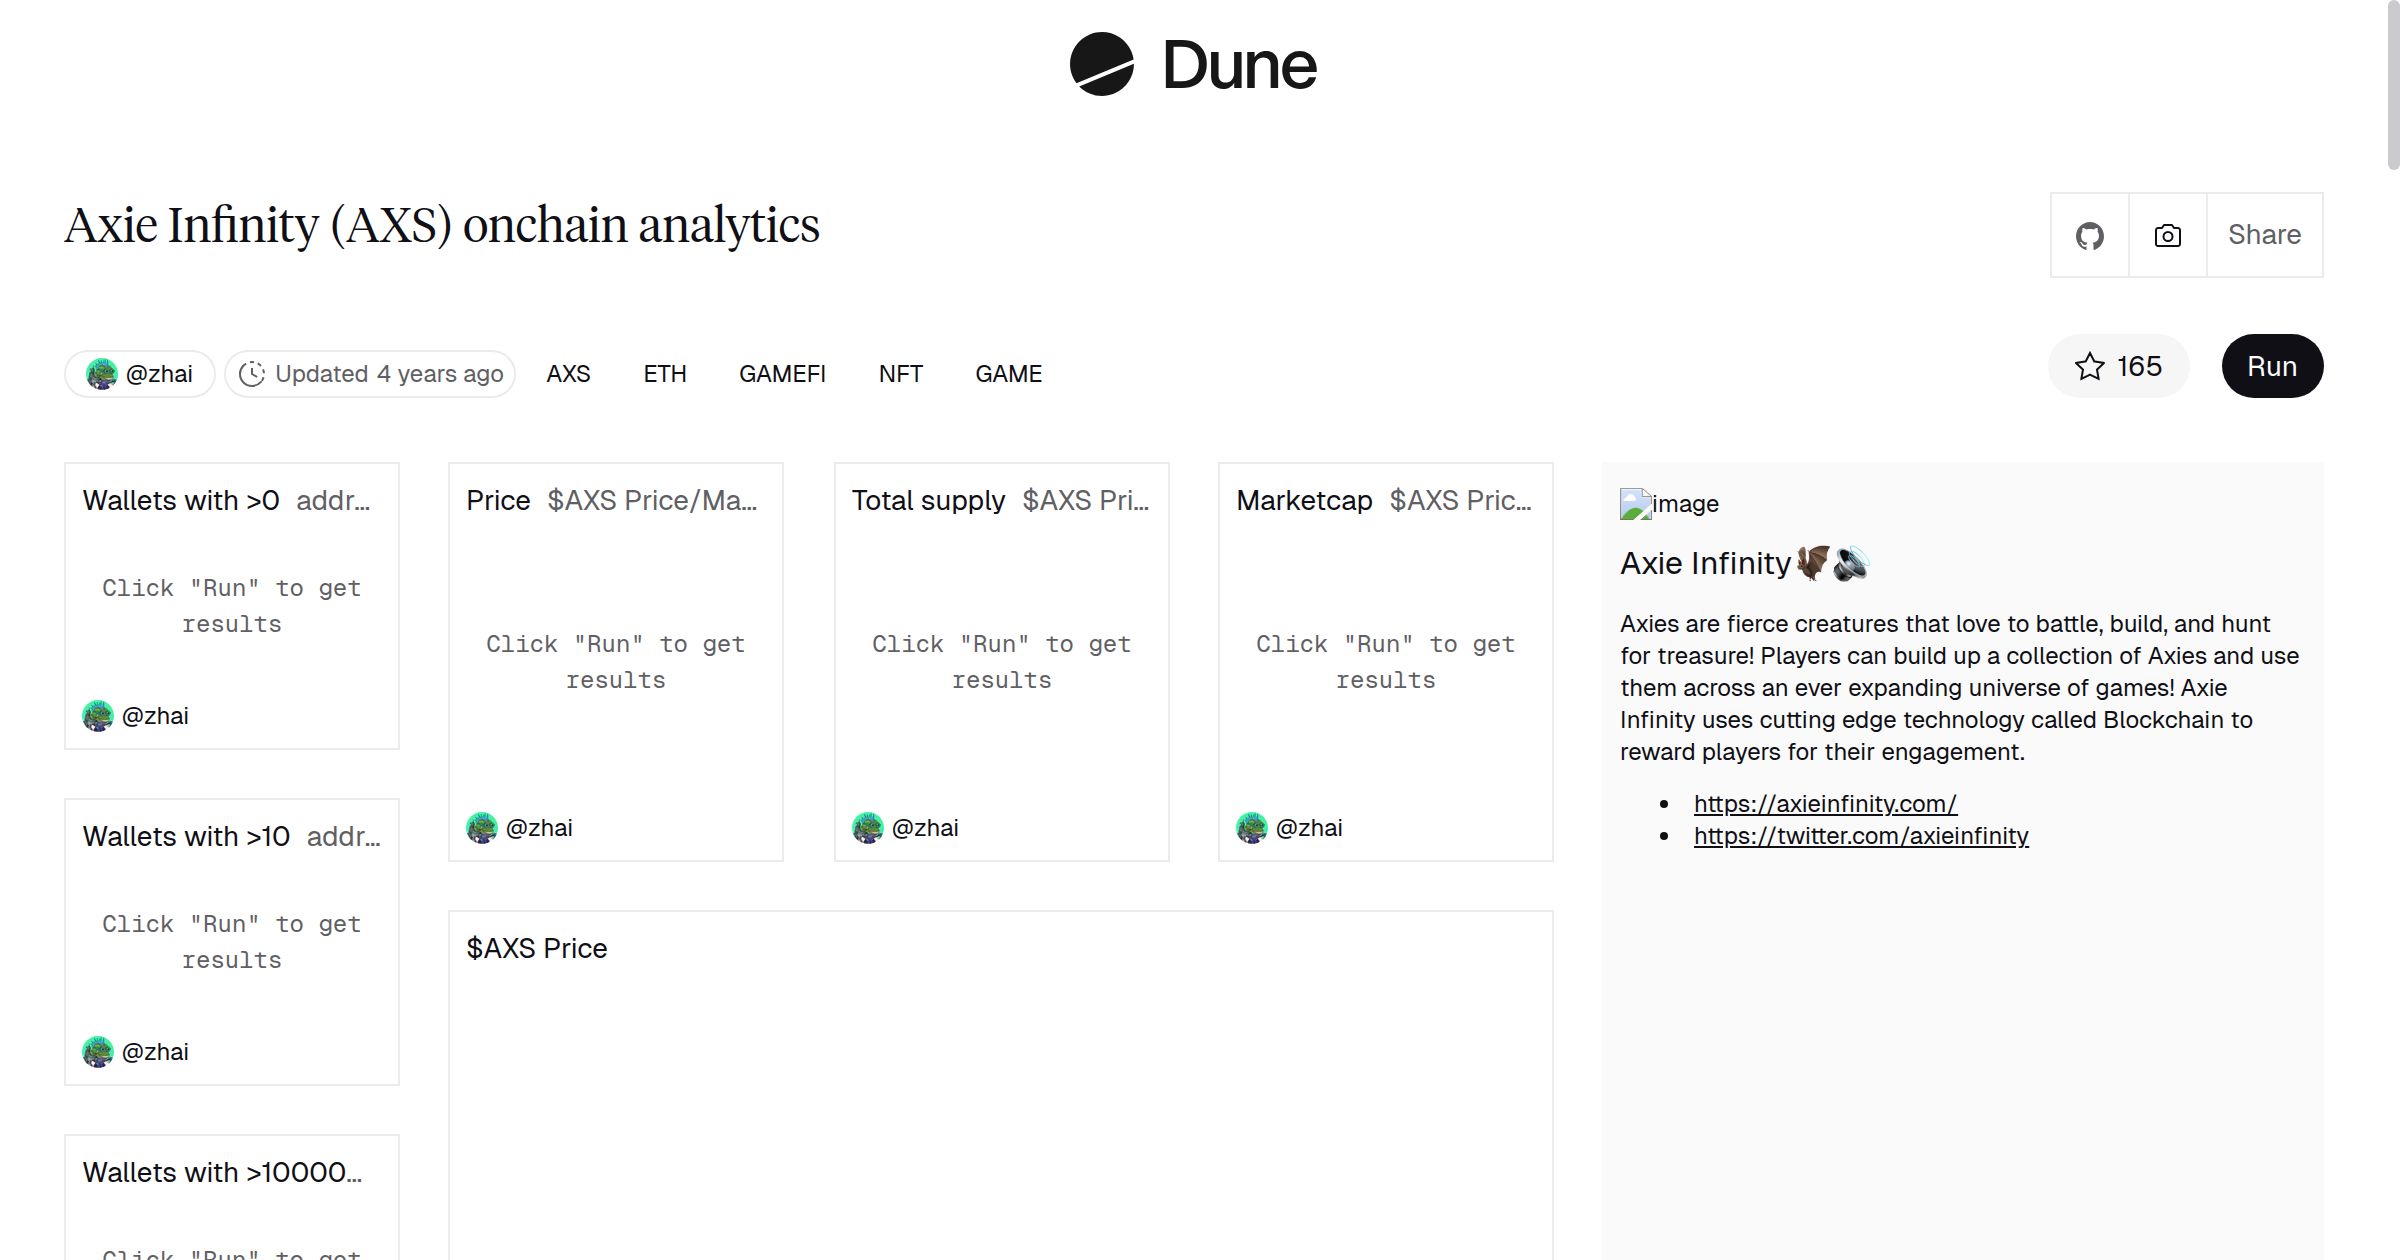Click the clock icon beside Updated 4 years ago
The width and height of the screenshot is (2400, 1260).
pyautogui.click(x=253, y=372)
